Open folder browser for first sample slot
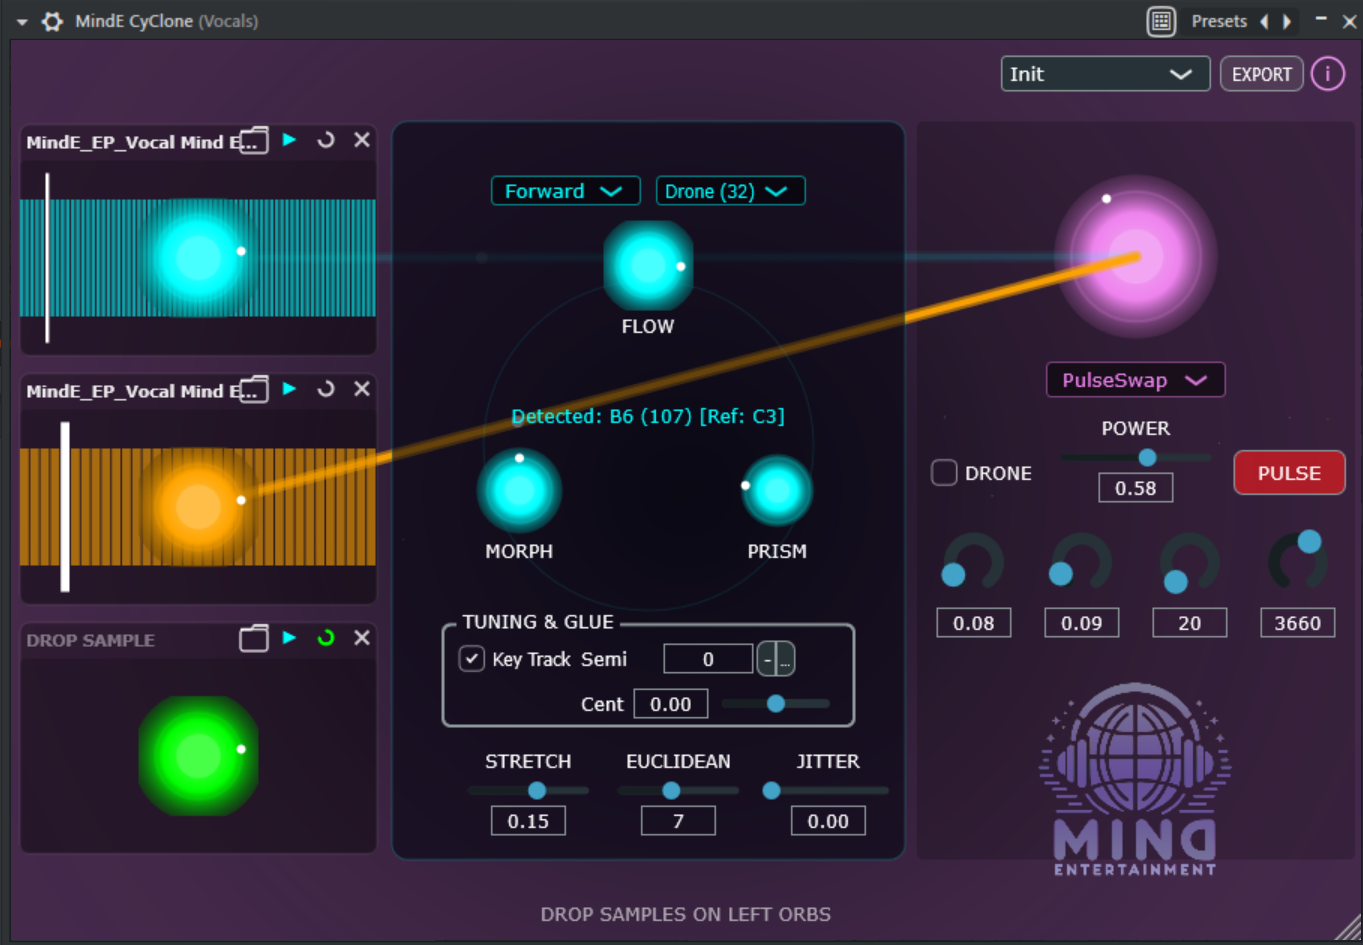This screenshot has width=1363, height=945. point(254,141)
